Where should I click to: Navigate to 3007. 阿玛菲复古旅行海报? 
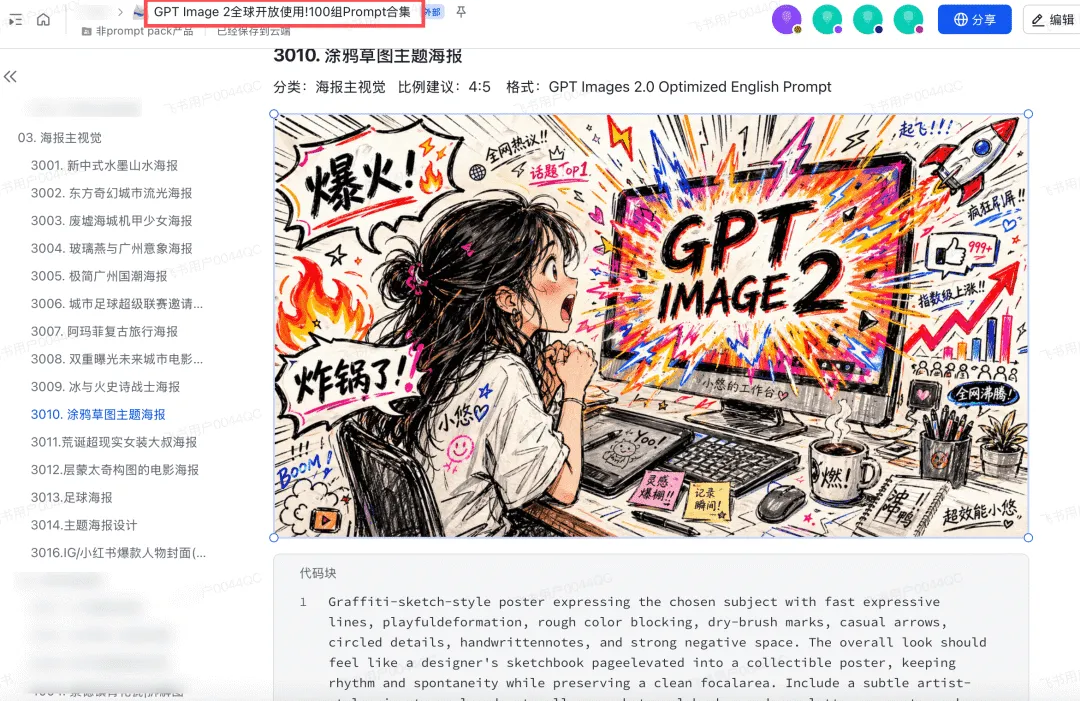pyautogui.click(x=104, y=331)
